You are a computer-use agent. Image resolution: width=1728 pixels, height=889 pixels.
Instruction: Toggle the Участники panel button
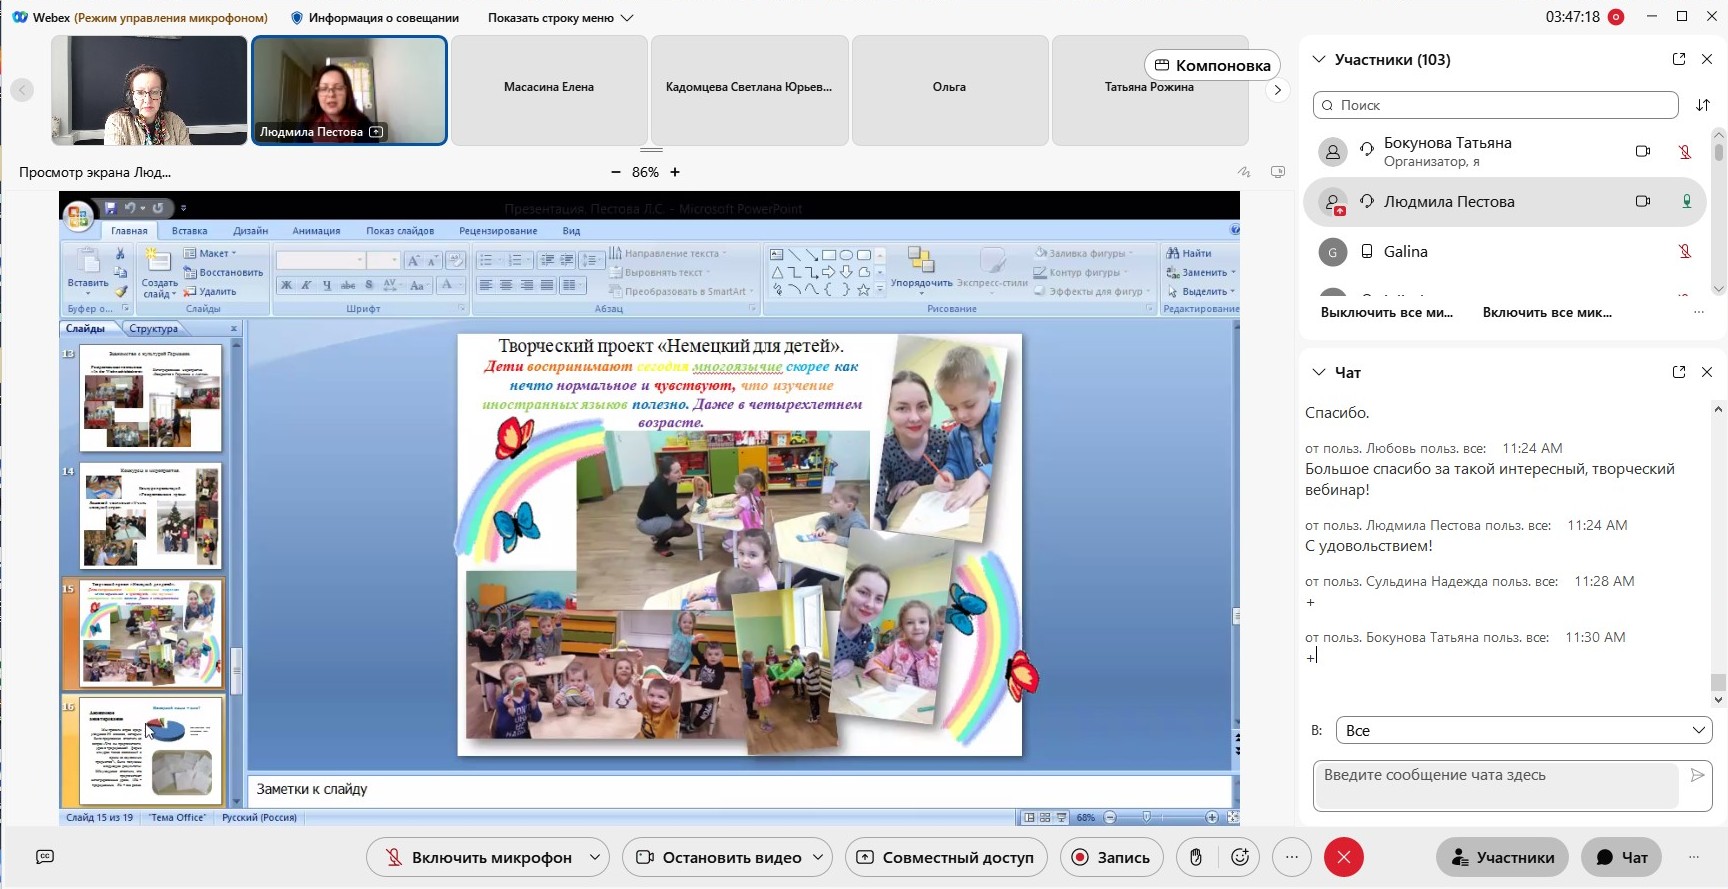point(1502,857)
